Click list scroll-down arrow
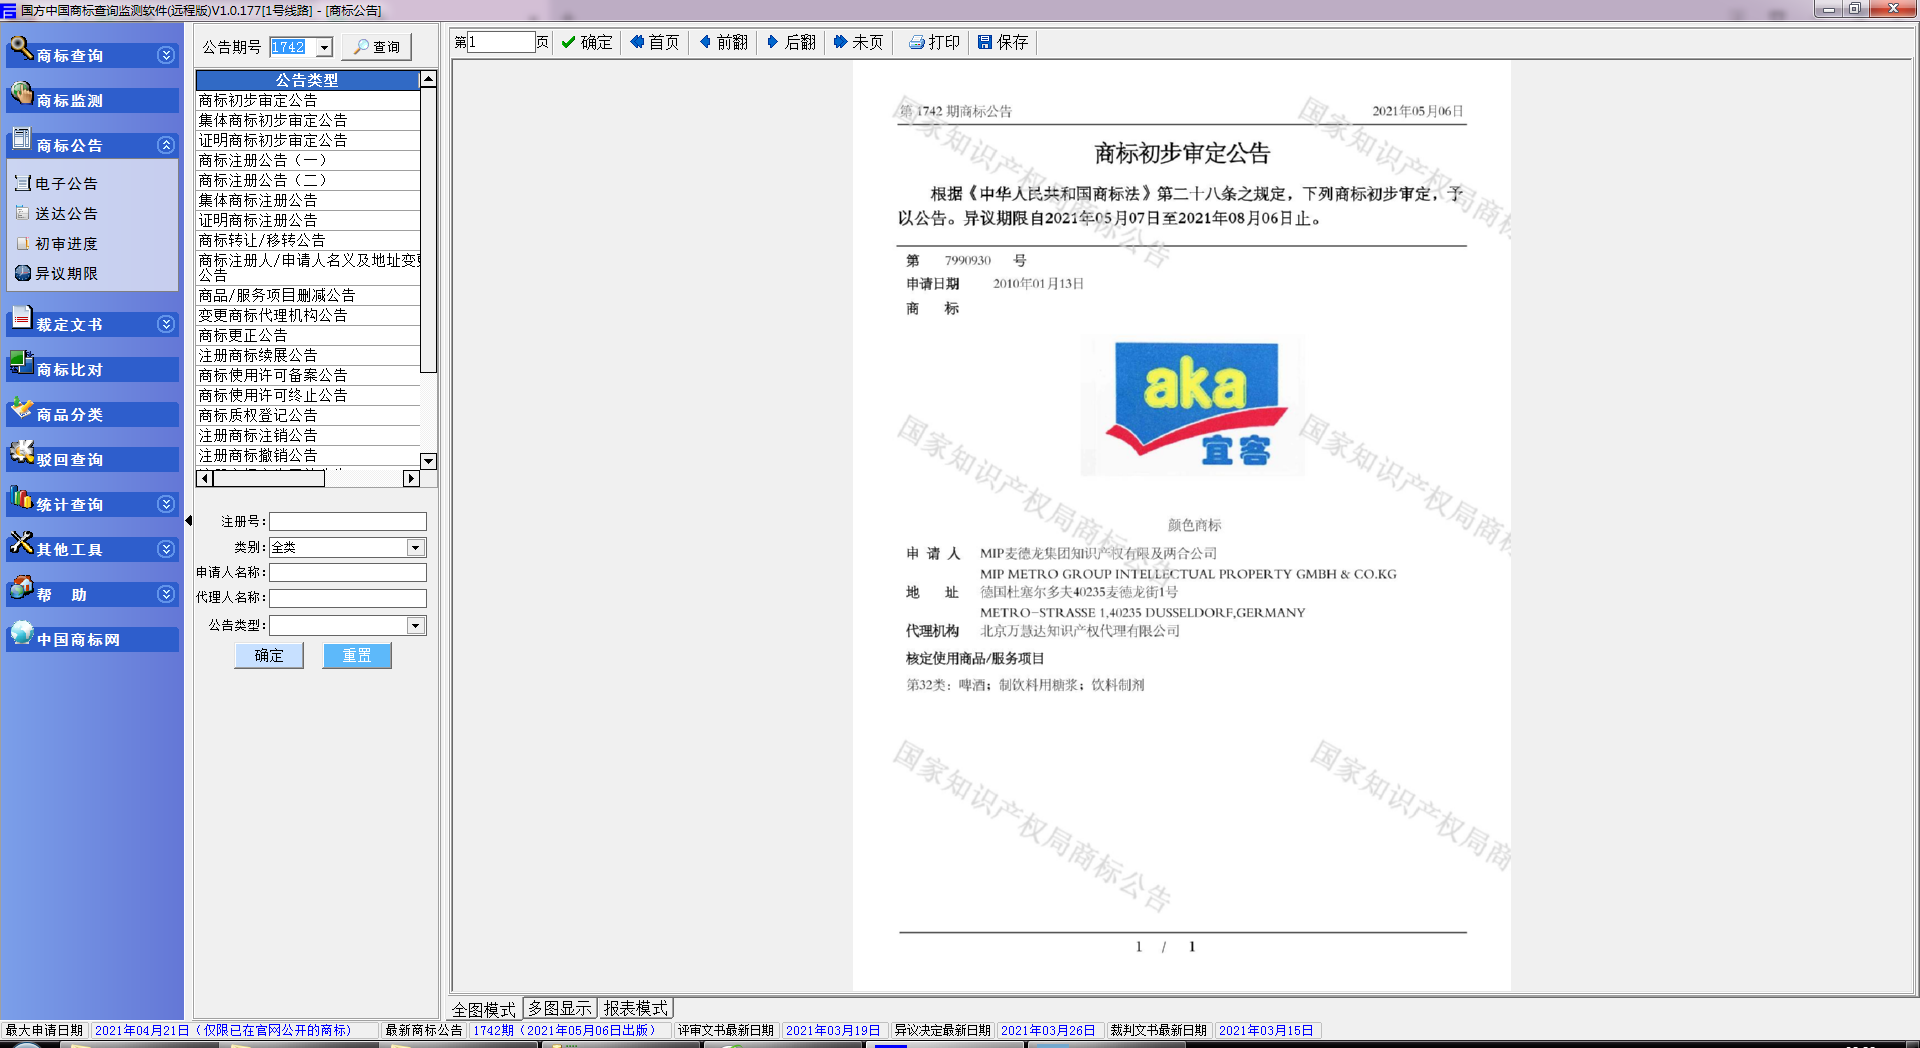 click(x=428, y=461)
